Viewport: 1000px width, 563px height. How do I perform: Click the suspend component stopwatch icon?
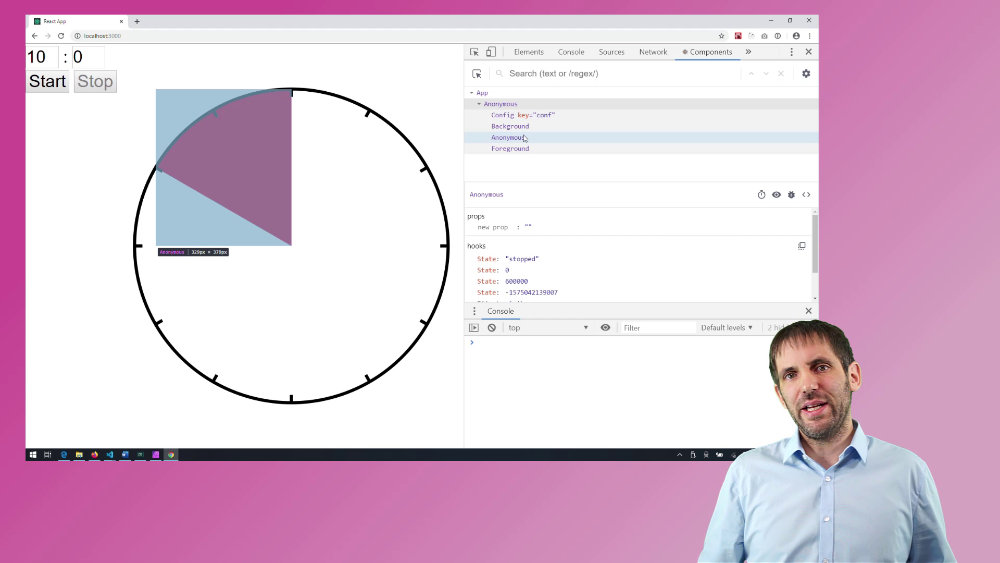coord(761,195)
